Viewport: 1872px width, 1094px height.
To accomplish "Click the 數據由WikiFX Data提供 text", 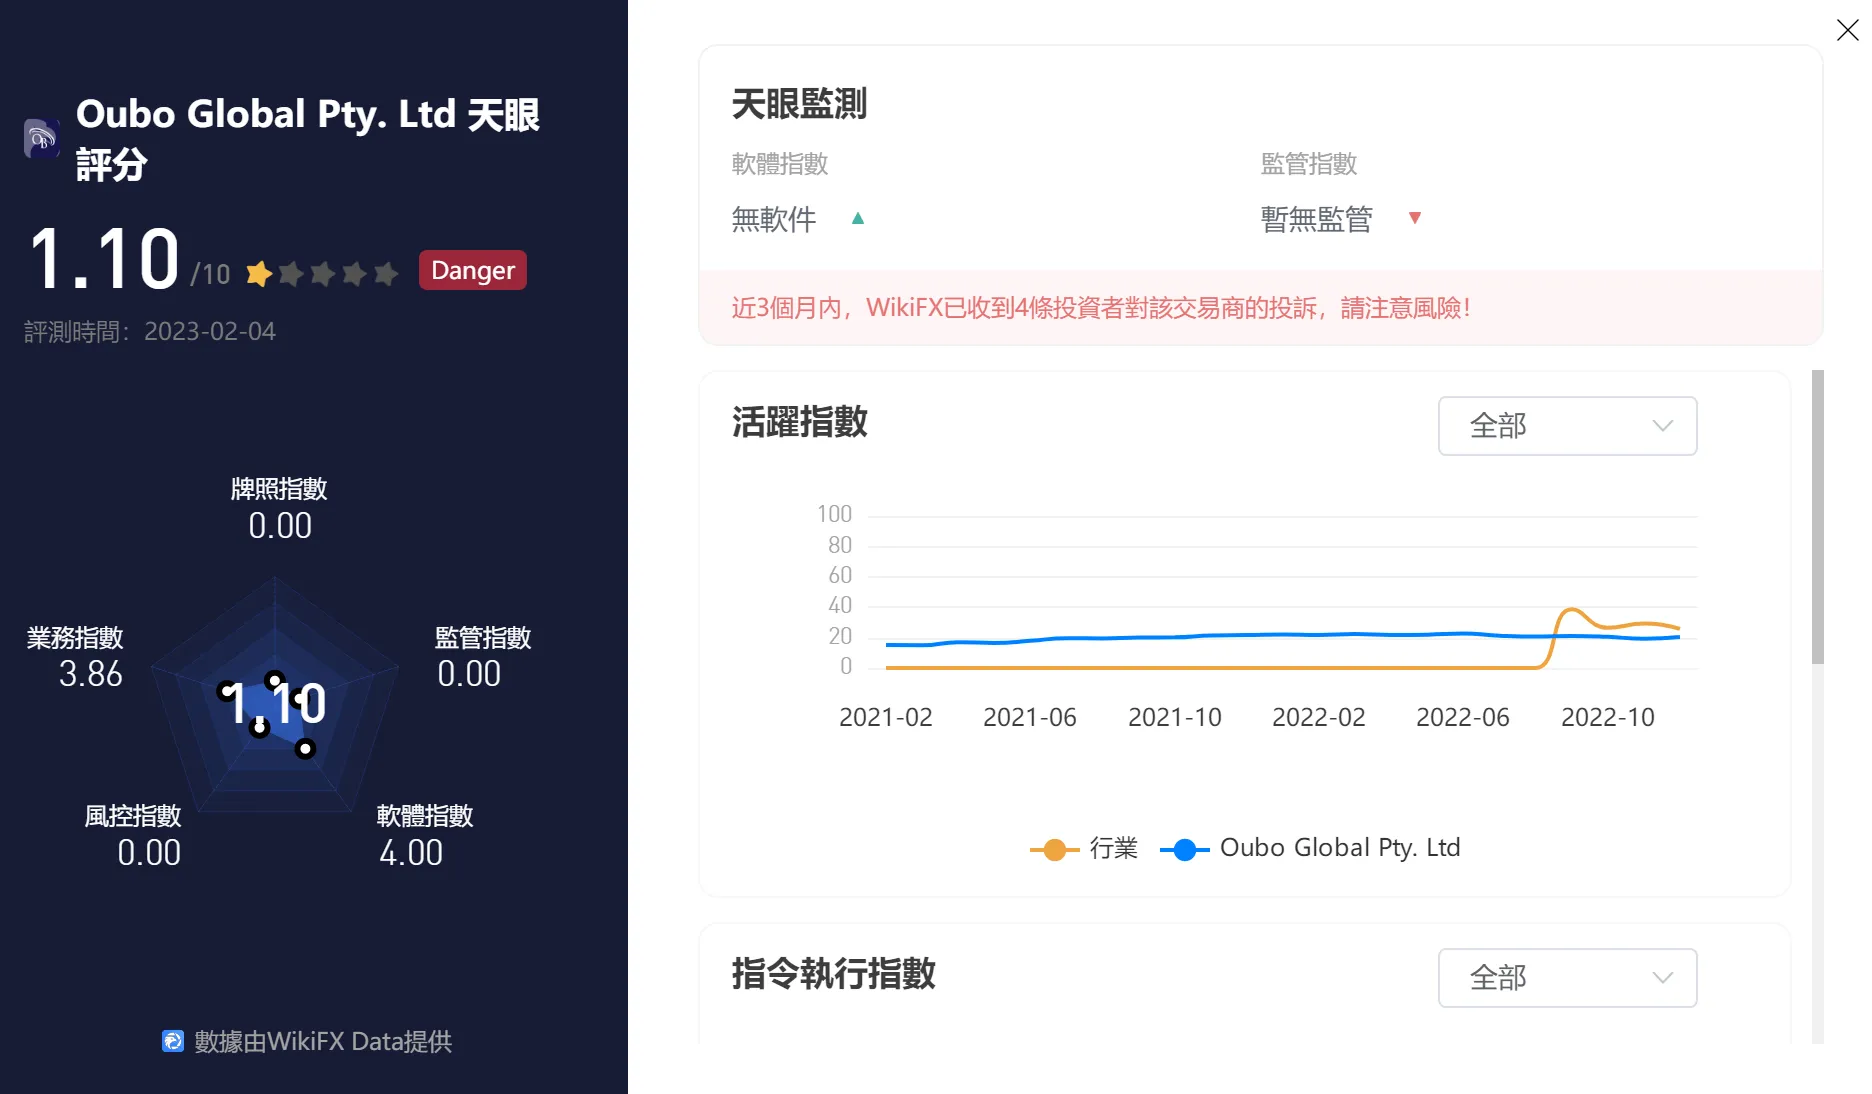I will 323,1042.
